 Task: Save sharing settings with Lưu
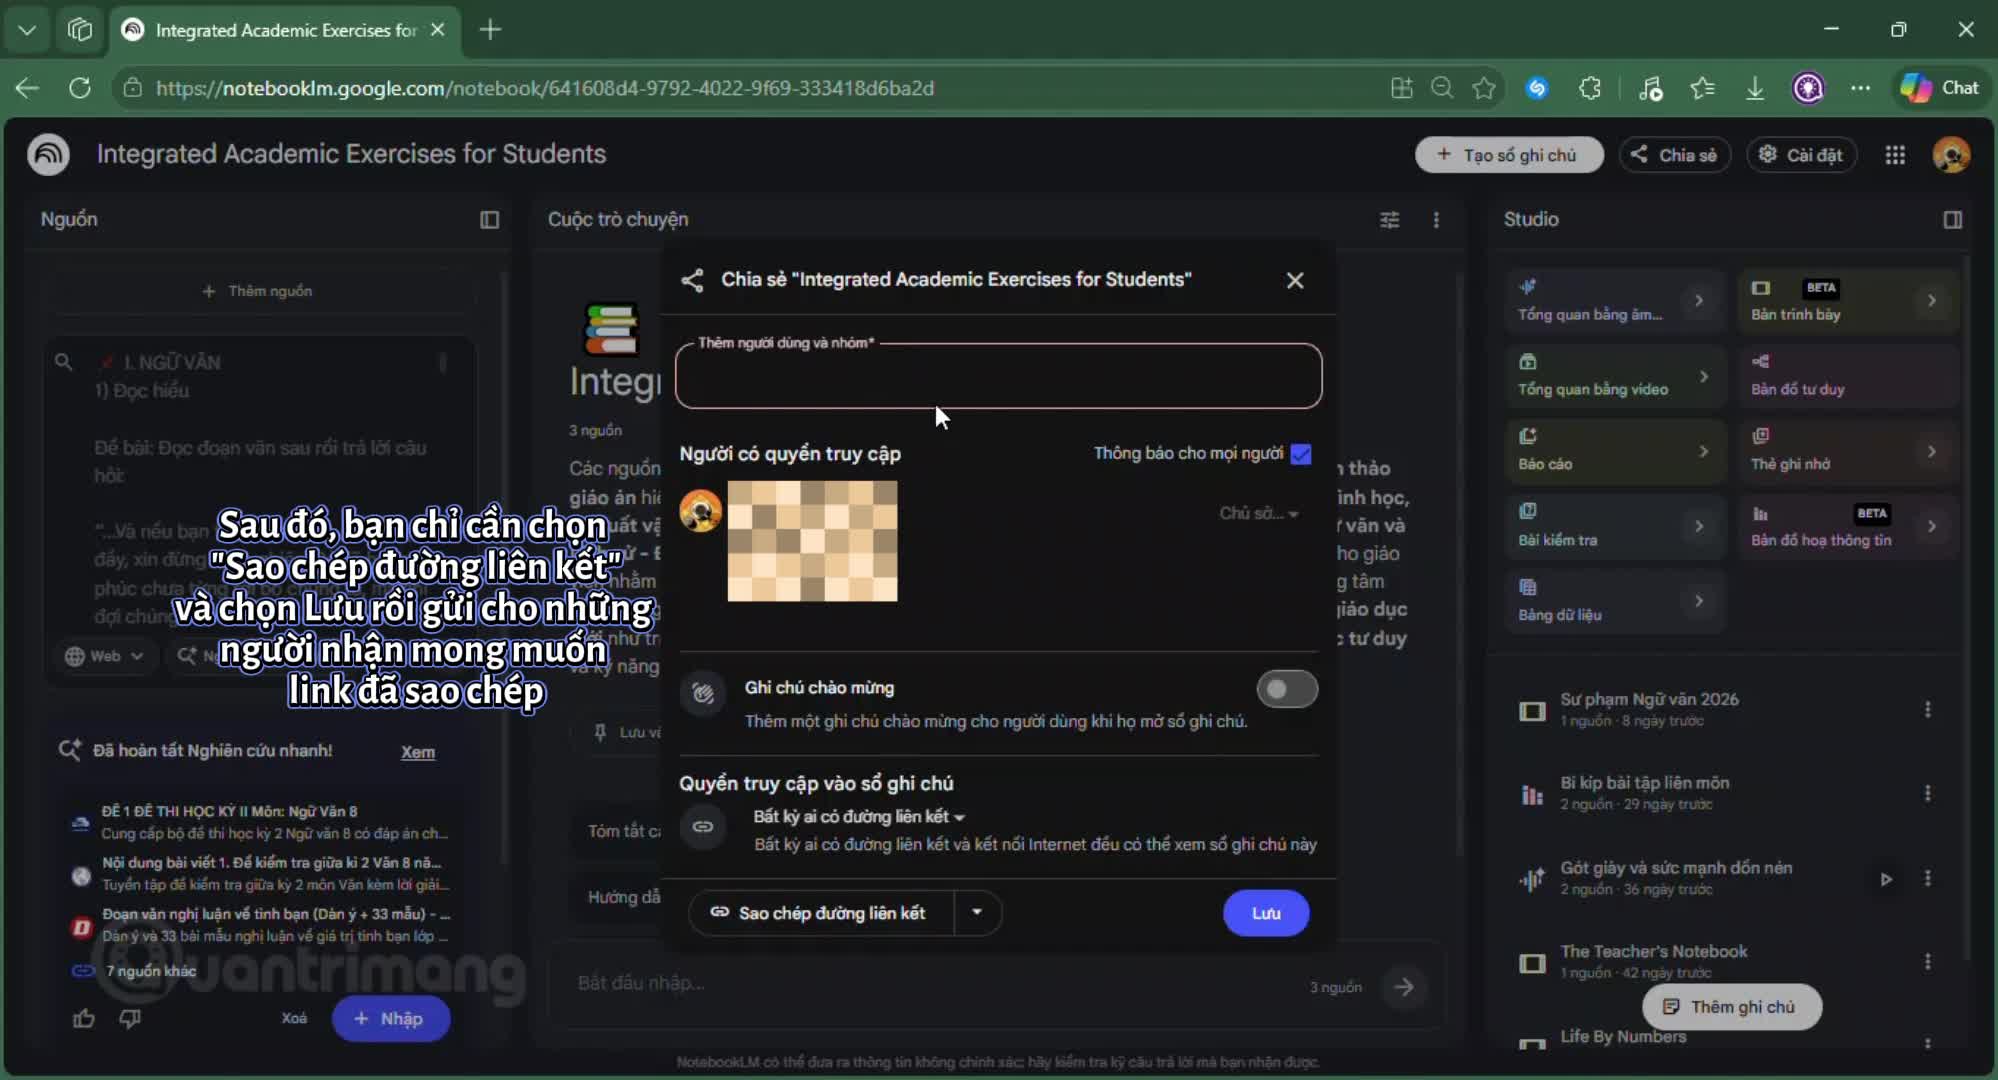[1266, 913]
